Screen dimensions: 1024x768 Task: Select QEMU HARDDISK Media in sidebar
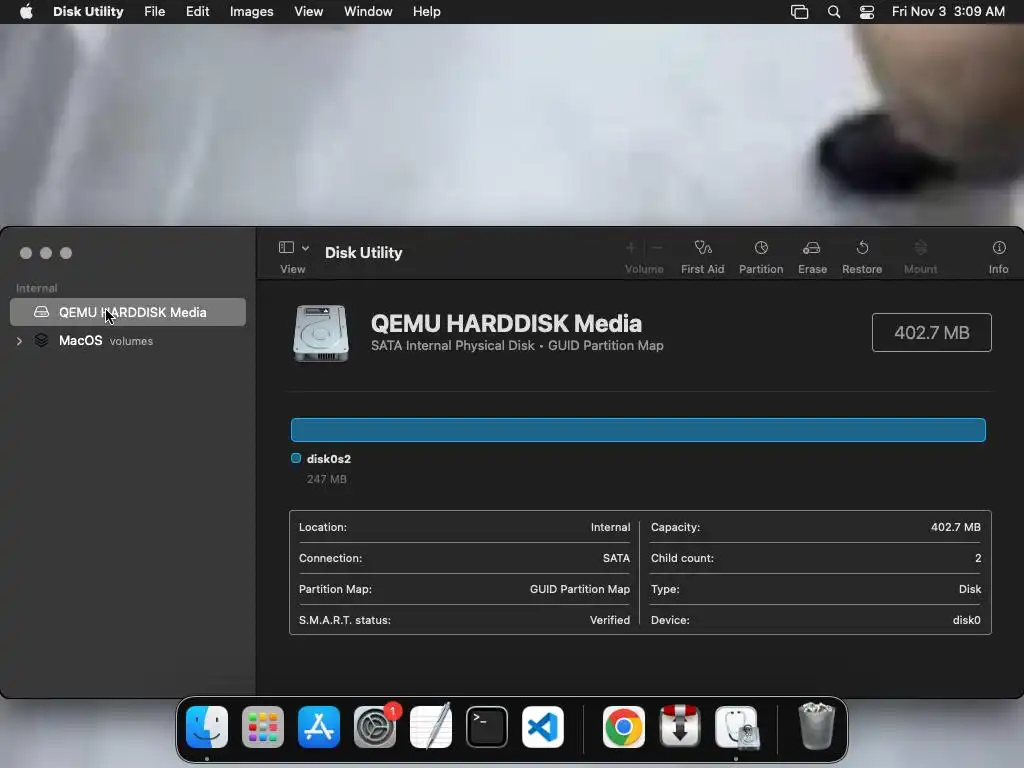coord(128,312)
